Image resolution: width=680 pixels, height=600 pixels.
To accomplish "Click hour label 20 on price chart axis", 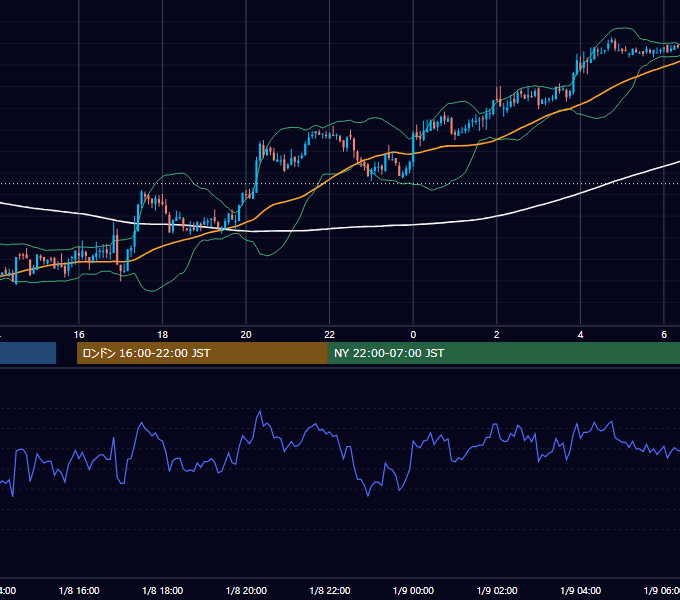I will tap(246, 335).
